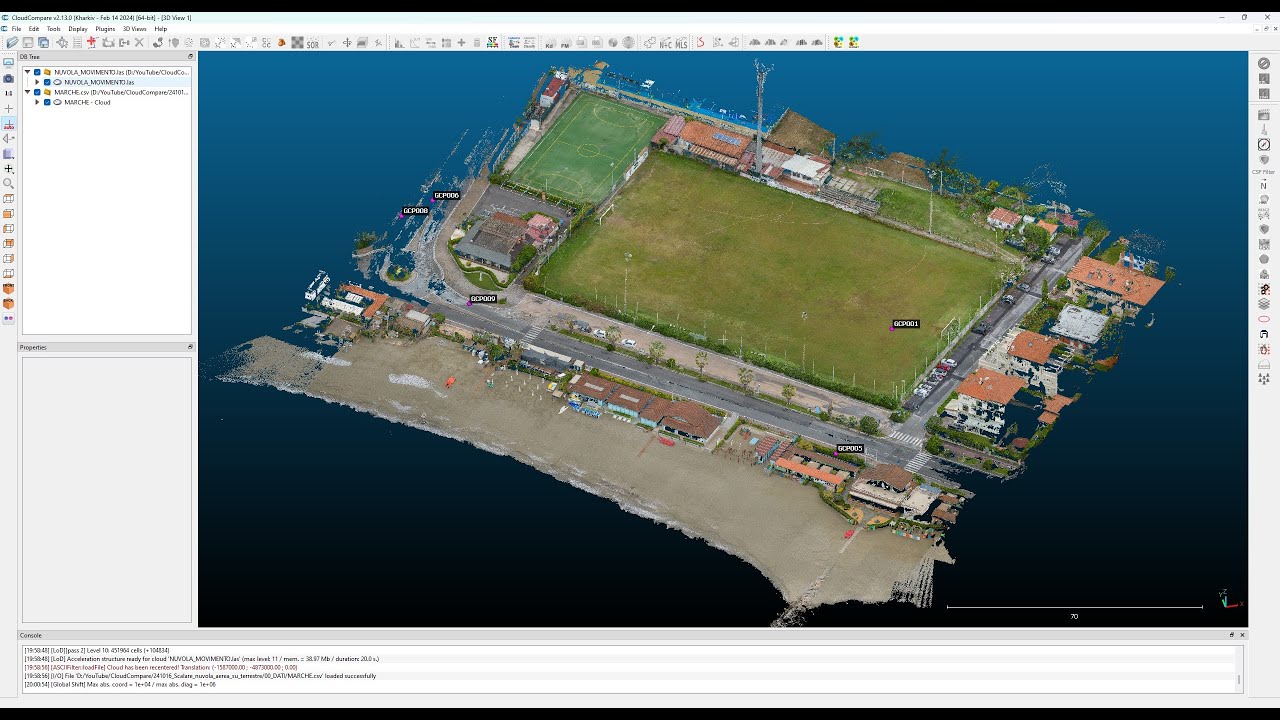The height and width of the screenshot is (720, 1280).
Task: Click the red ellipse plugin icon
Action: click(1264, 319)
